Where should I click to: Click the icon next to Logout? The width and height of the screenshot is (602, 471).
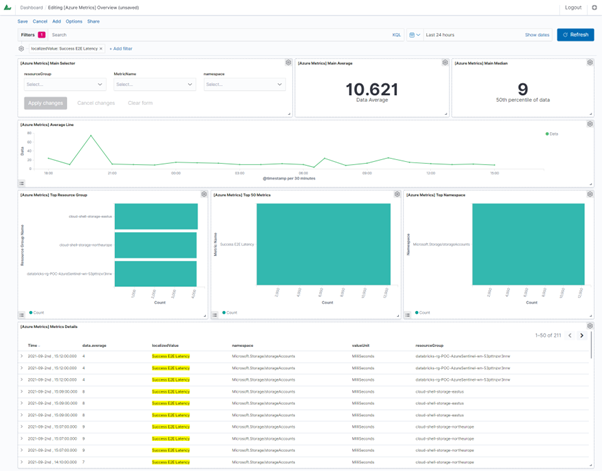pyautogui.click(x=594, y=7)
